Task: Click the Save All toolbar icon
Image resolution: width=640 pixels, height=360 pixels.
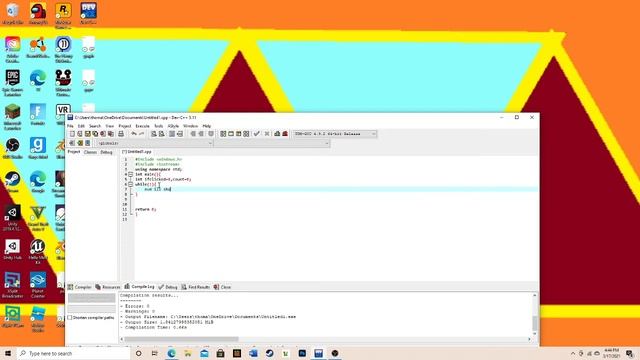Action: point(95,134)
